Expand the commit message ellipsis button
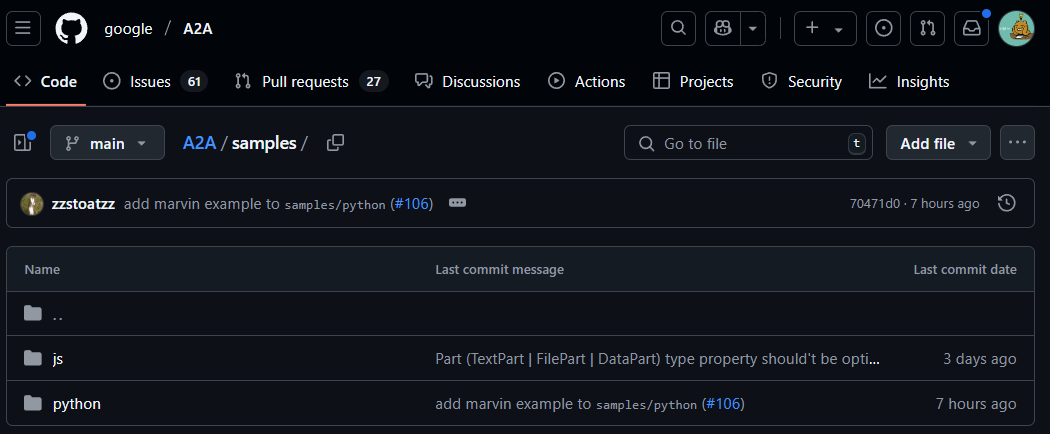 click(457, 203)
